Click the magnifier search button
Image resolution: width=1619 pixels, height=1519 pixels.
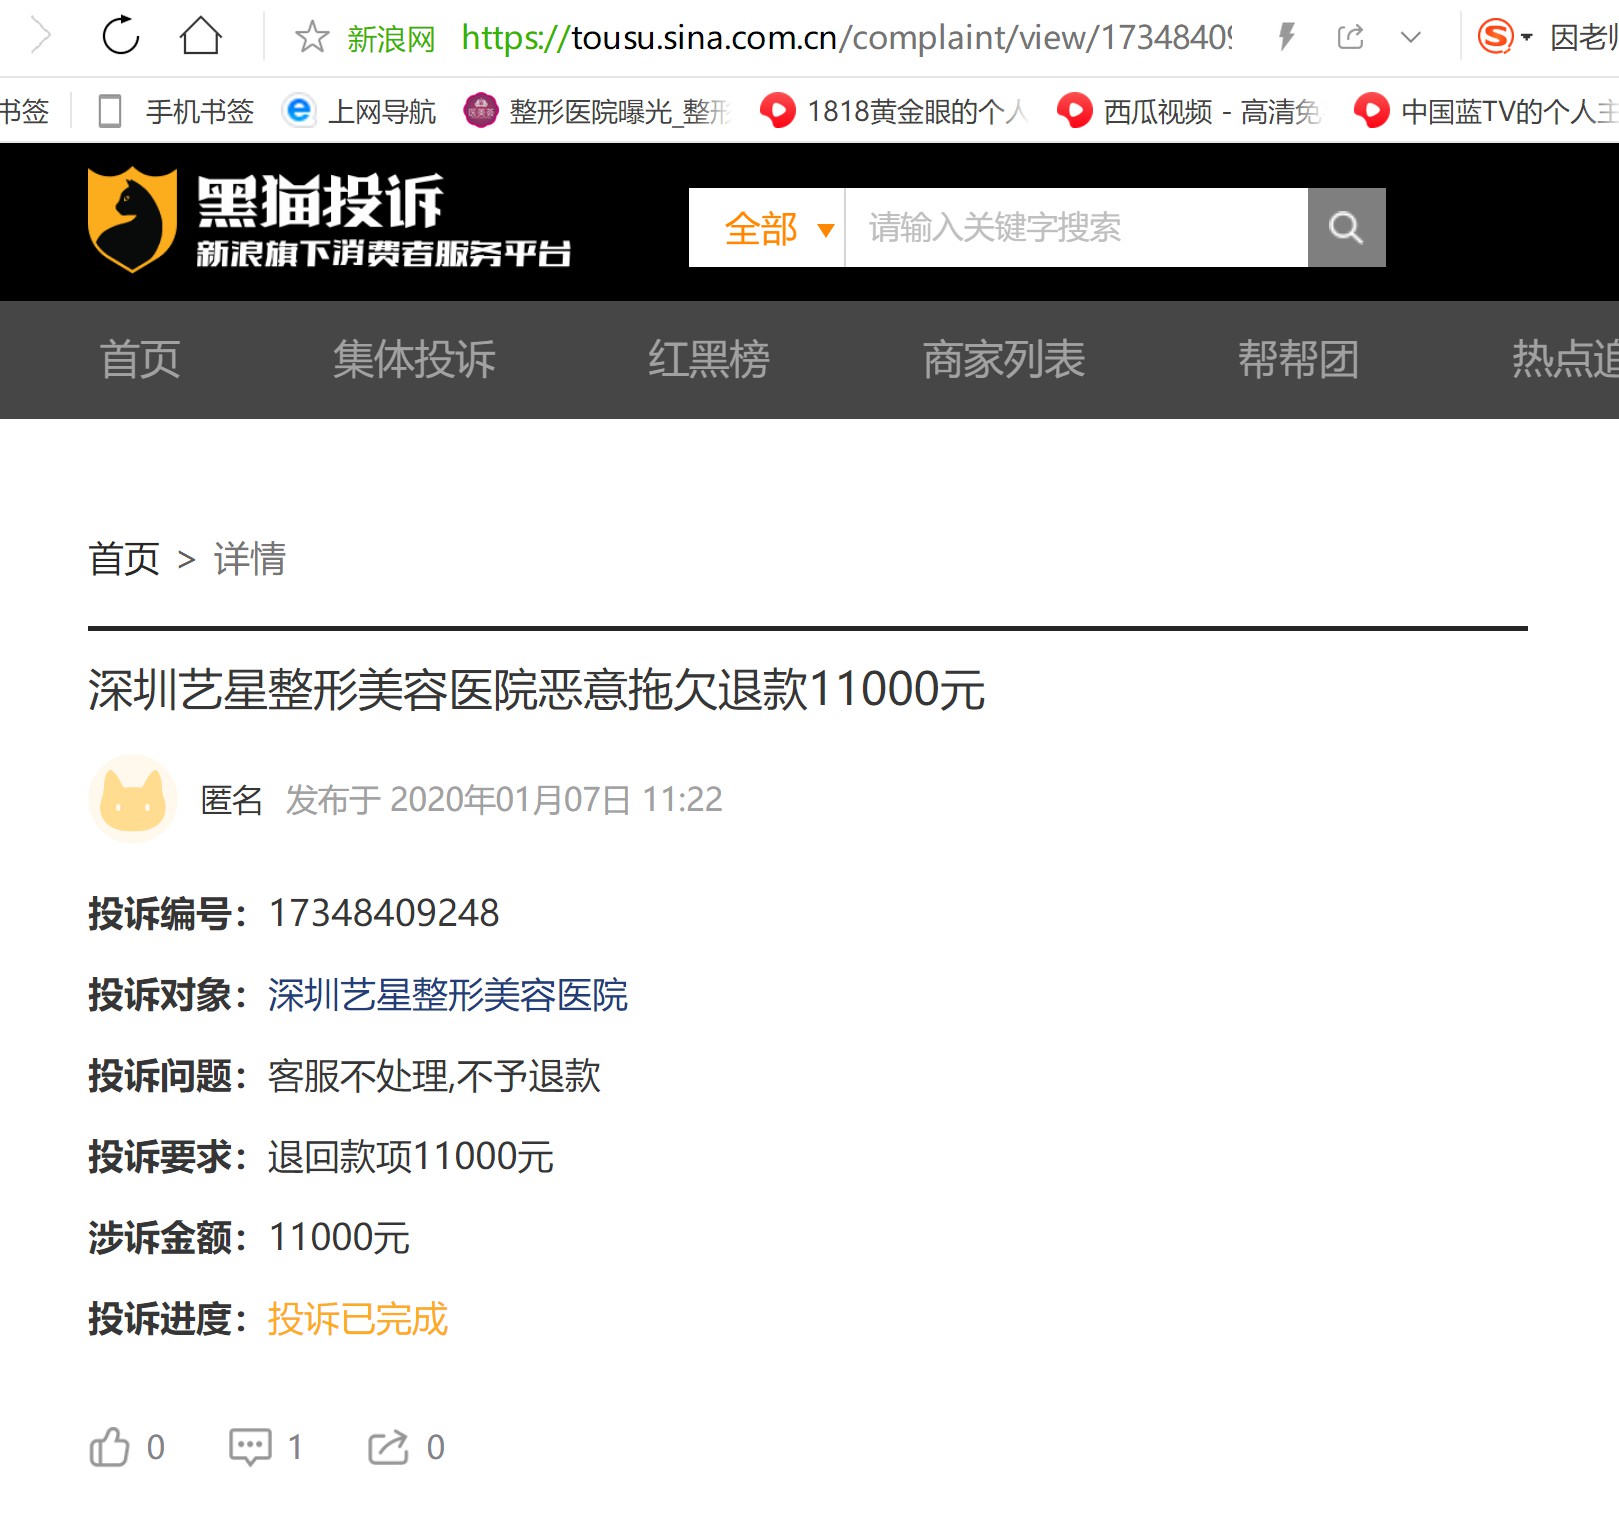(1346, 228)
